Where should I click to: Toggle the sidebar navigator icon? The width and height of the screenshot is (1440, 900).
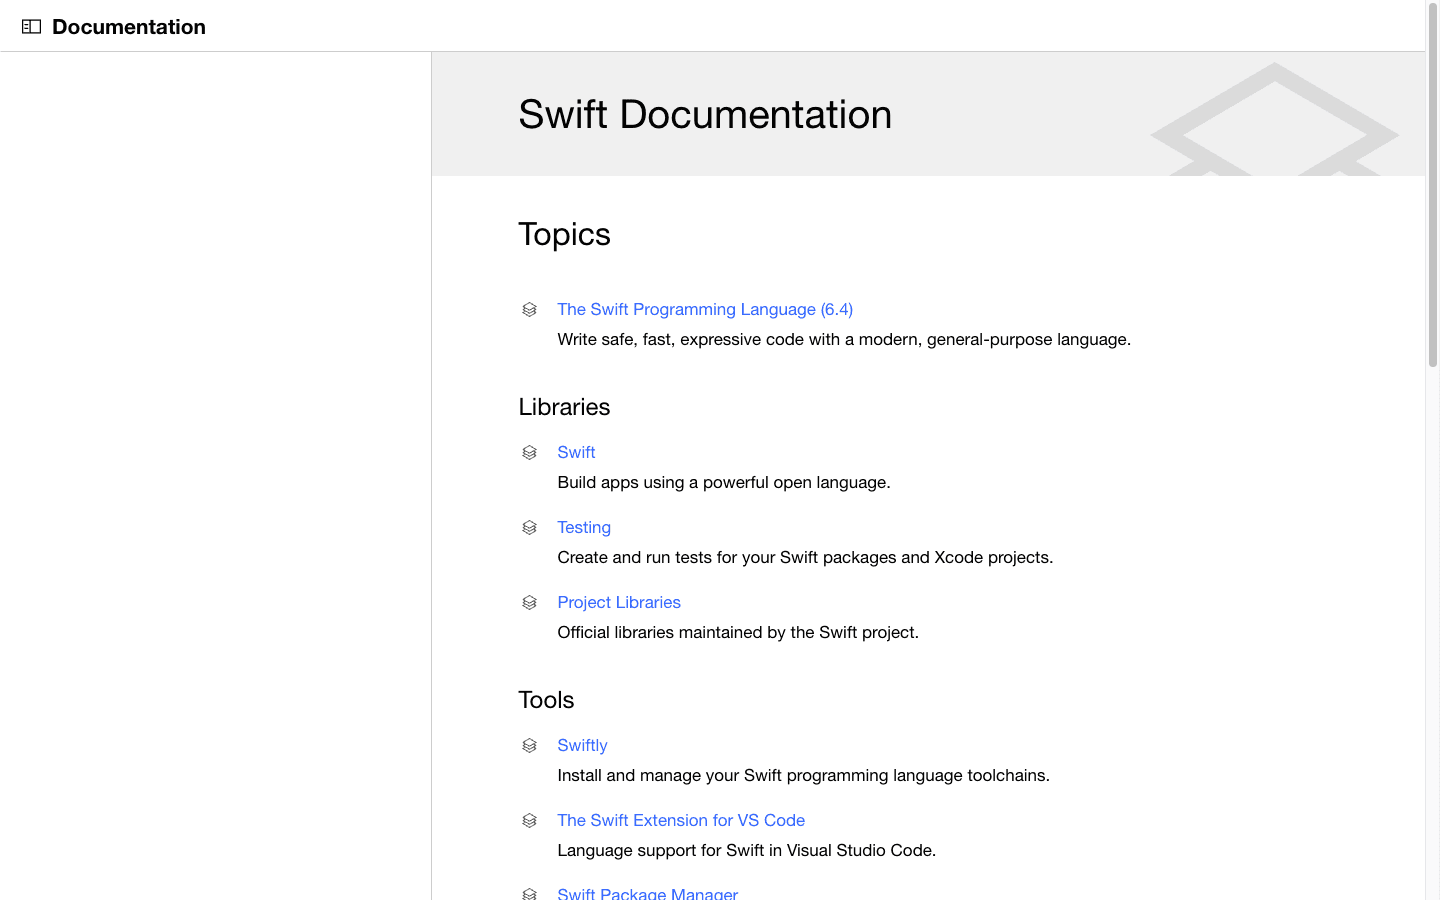coord(31,27)
